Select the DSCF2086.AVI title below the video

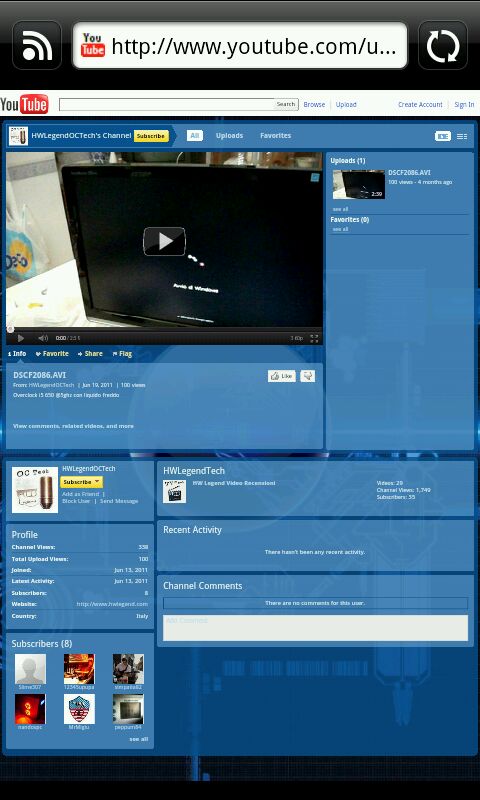pyautogui.click(x=39, y=375)
